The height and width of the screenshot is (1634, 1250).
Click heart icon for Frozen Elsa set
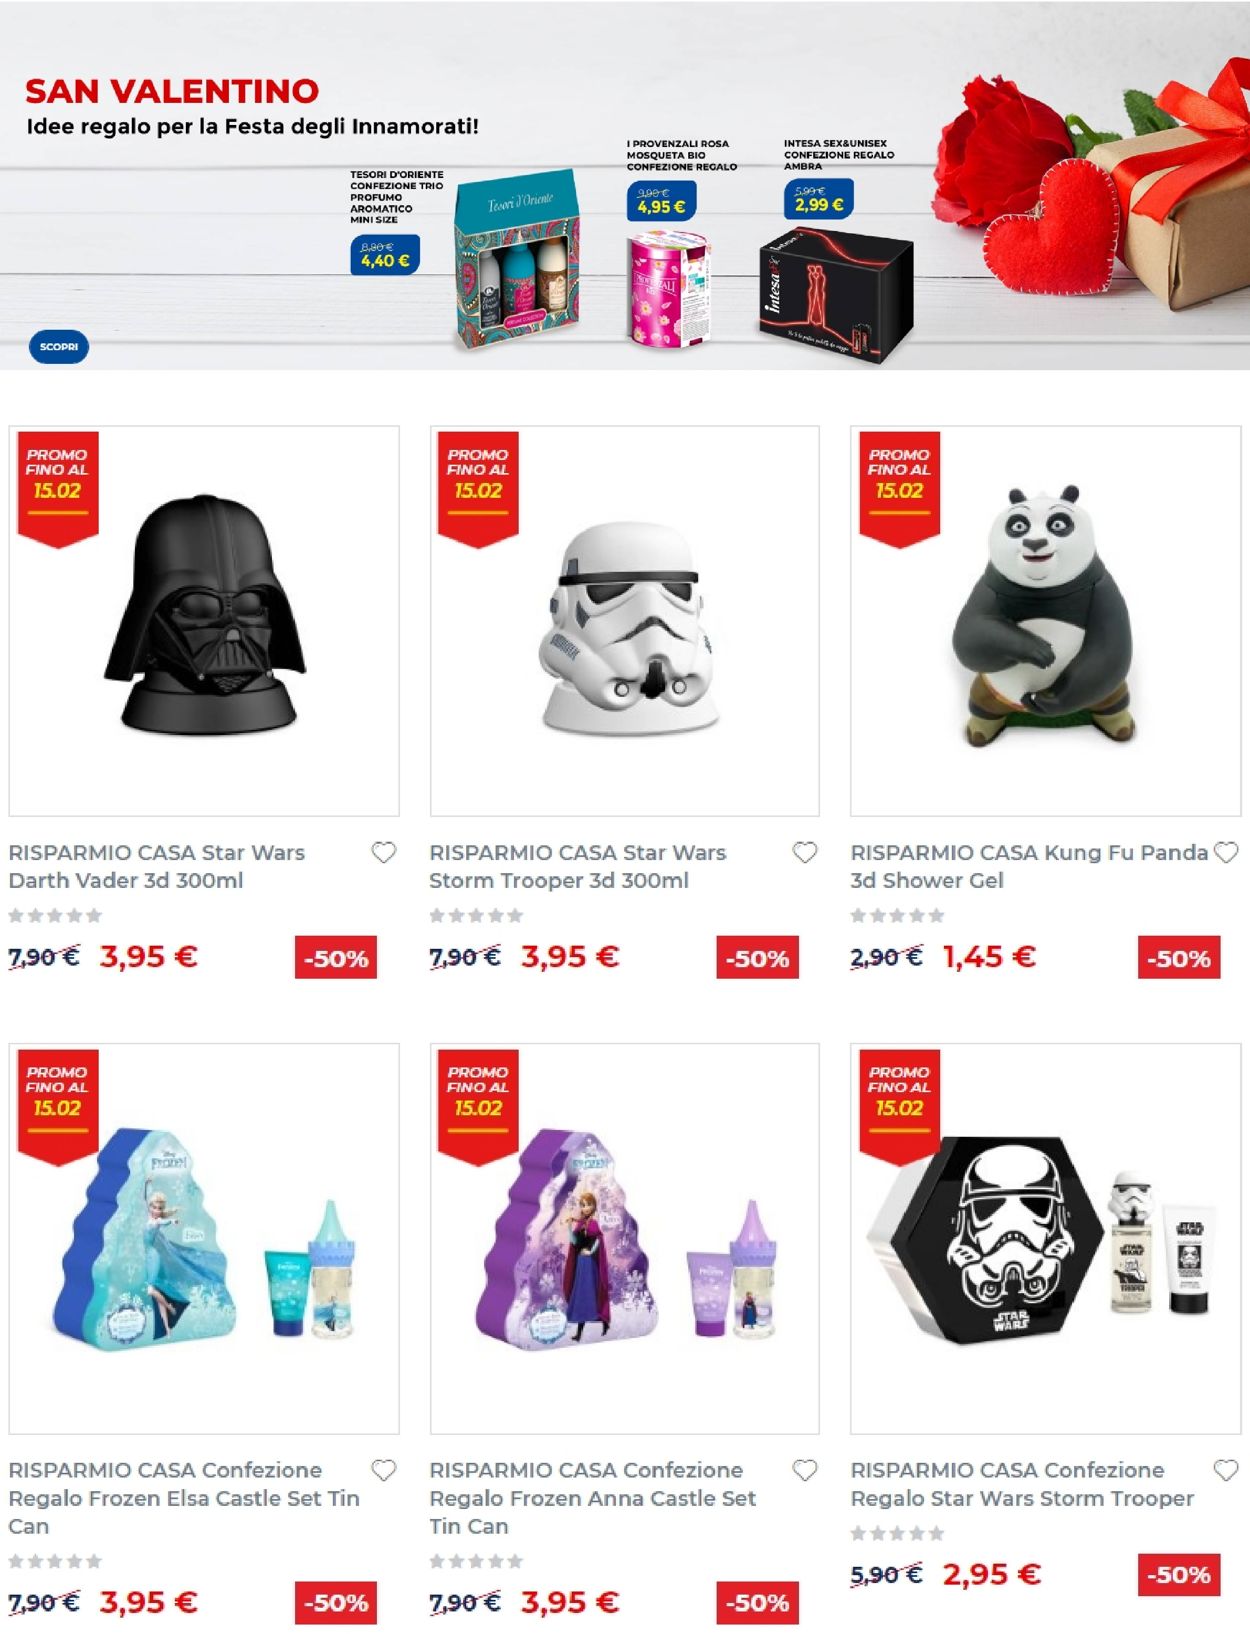tap(384, 1471)
